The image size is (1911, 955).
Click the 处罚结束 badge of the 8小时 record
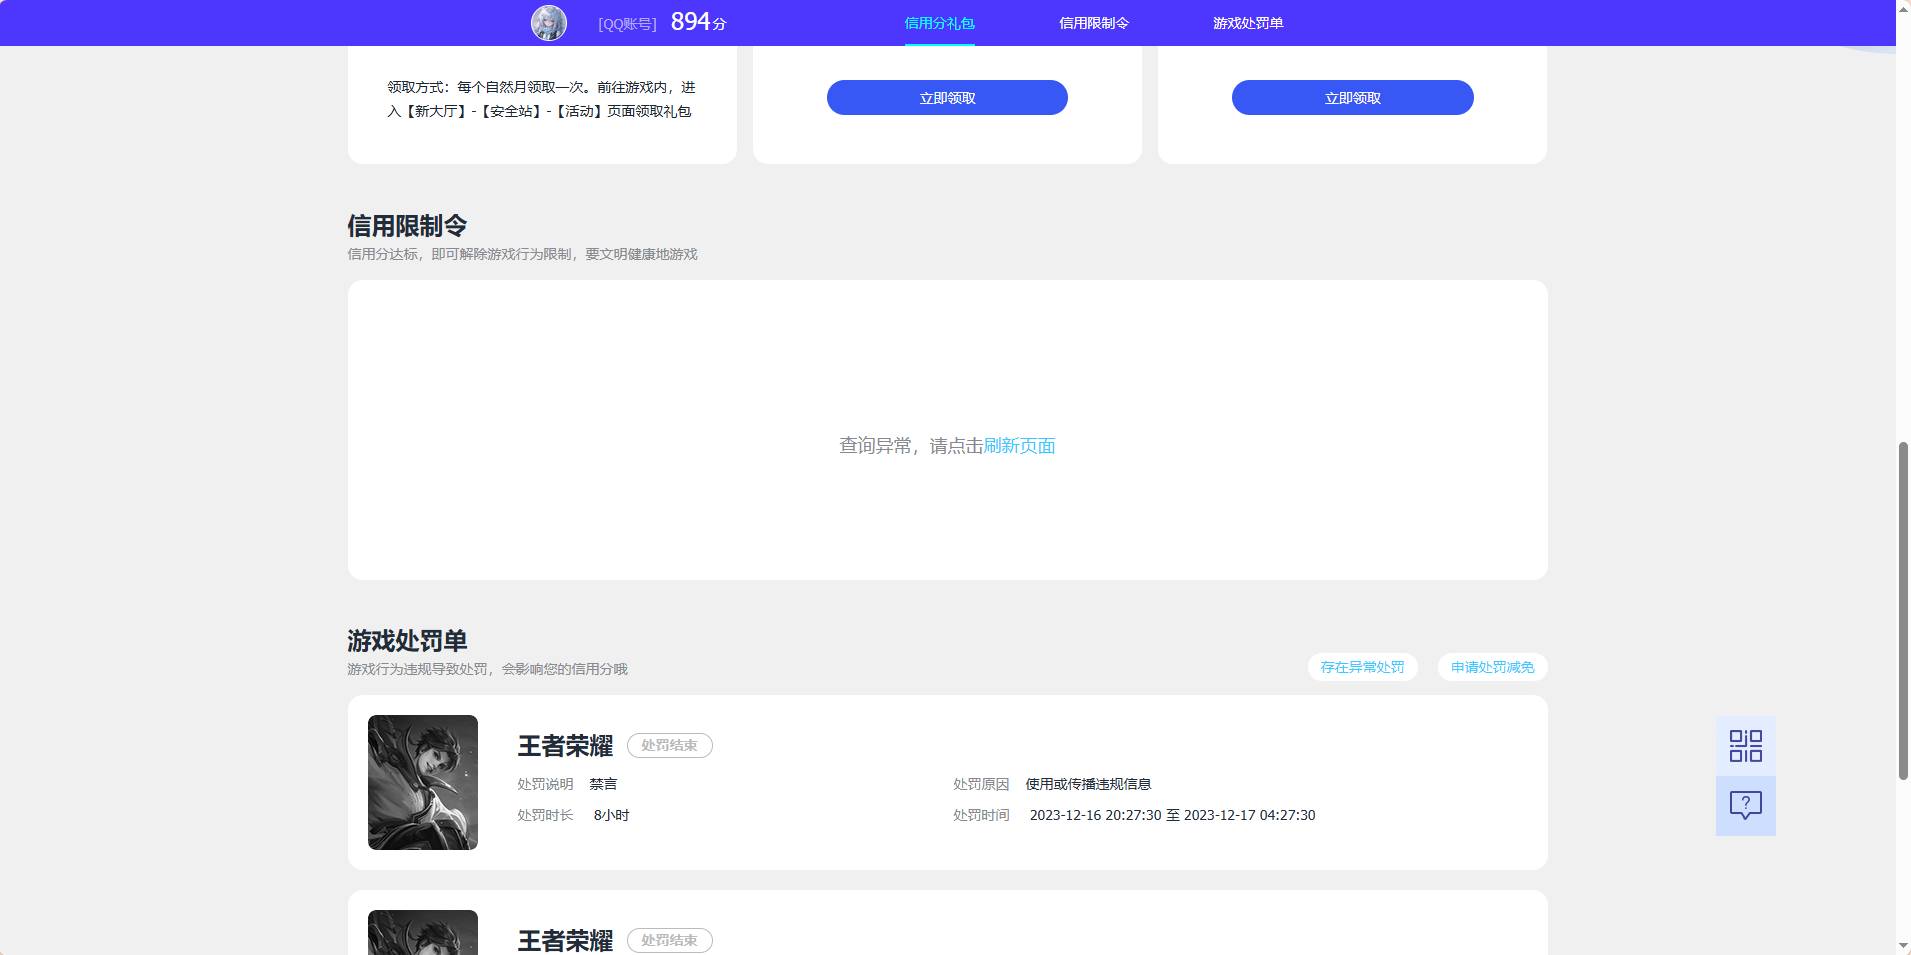click(669, 746)
